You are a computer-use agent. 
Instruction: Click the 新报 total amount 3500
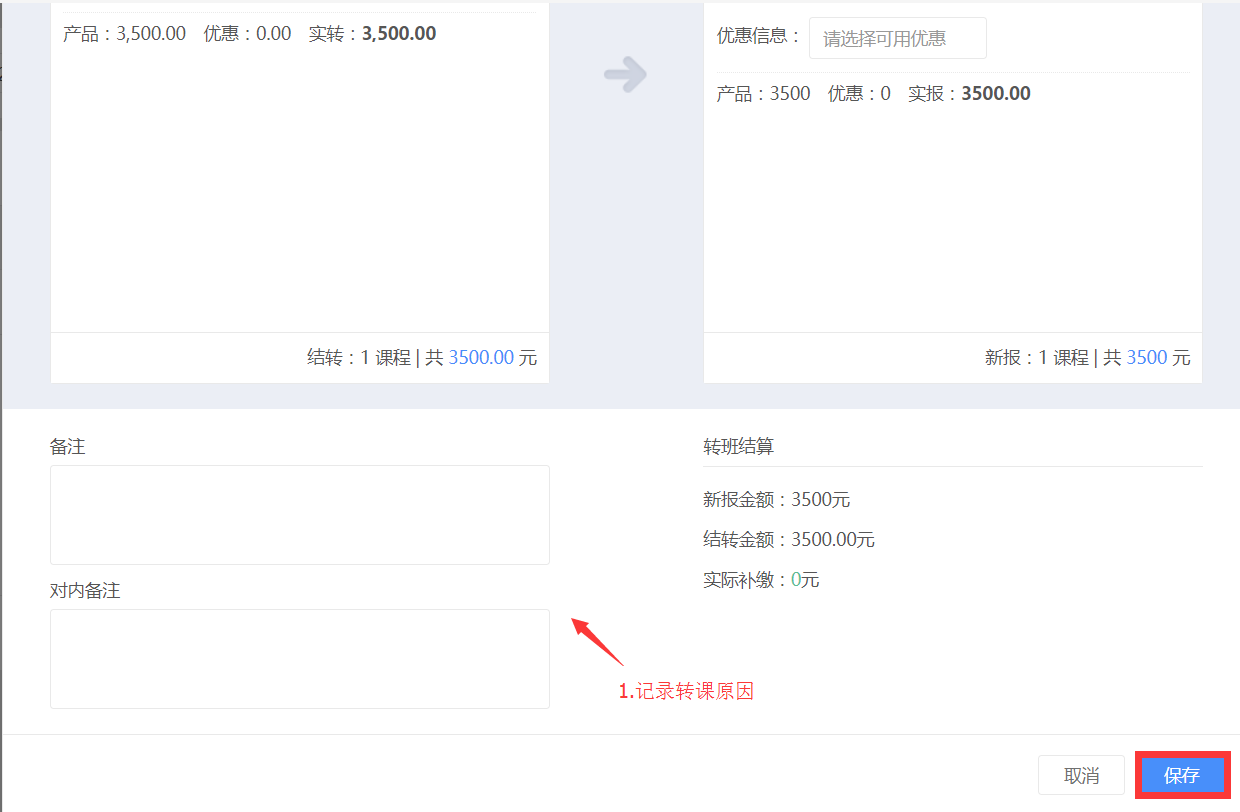point(1147,357)
